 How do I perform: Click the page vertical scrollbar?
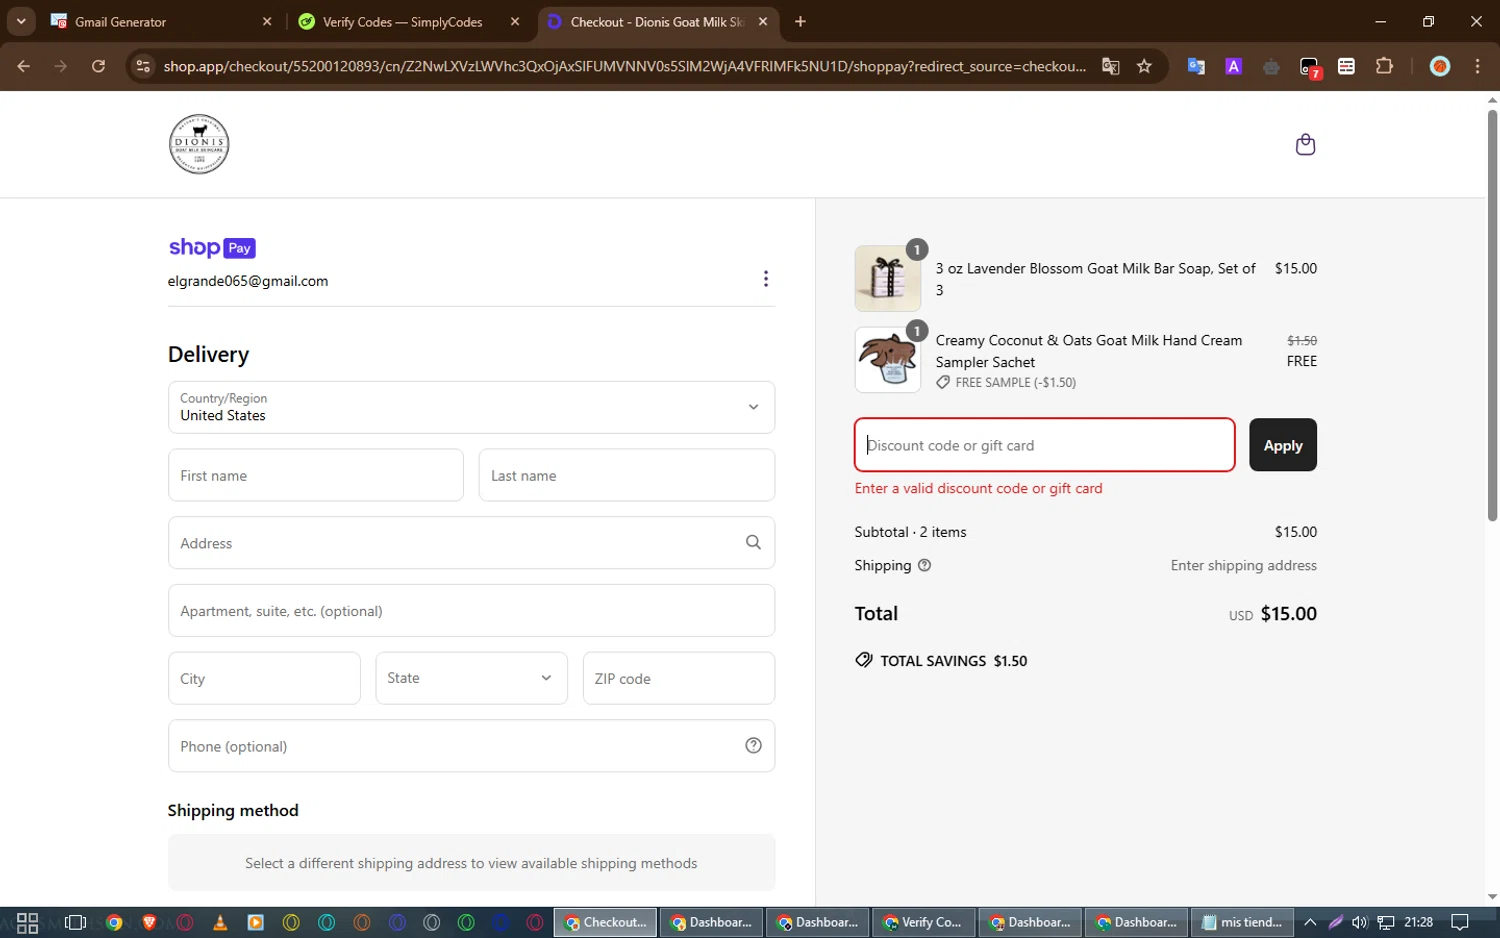point(1492,315)
